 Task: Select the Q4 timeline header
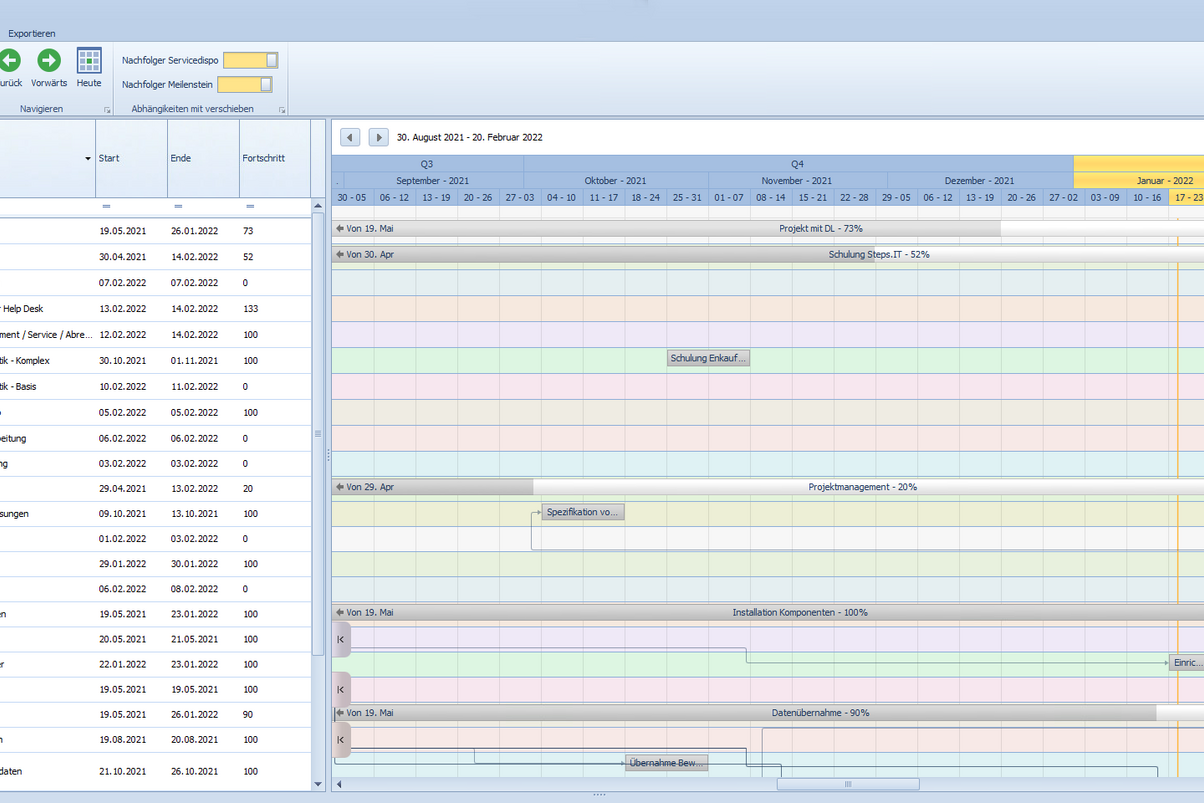point(797,163)
